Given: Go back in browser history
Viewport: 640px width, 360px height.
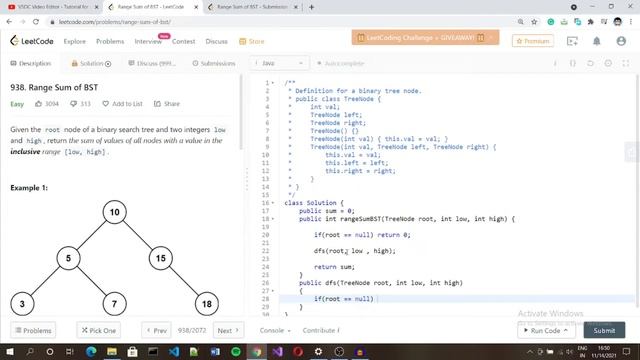Looking at the screenshot, I should click(x=9, y=22).
